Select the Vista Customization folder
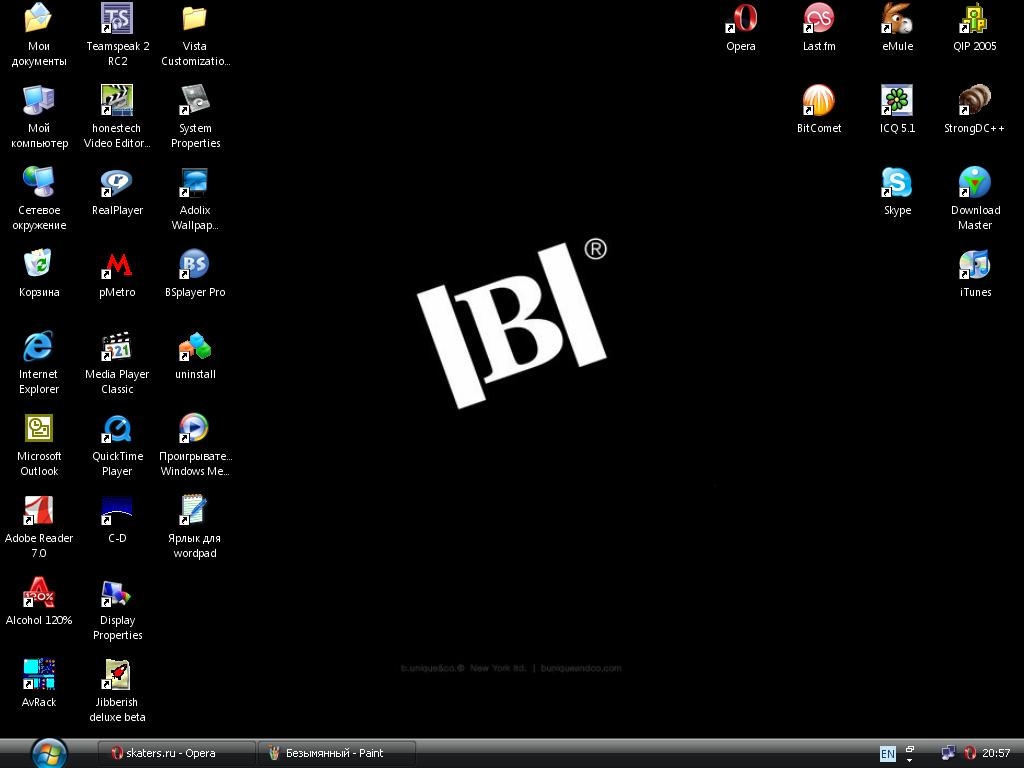The image size is (1024, 768). click(195, 20)
